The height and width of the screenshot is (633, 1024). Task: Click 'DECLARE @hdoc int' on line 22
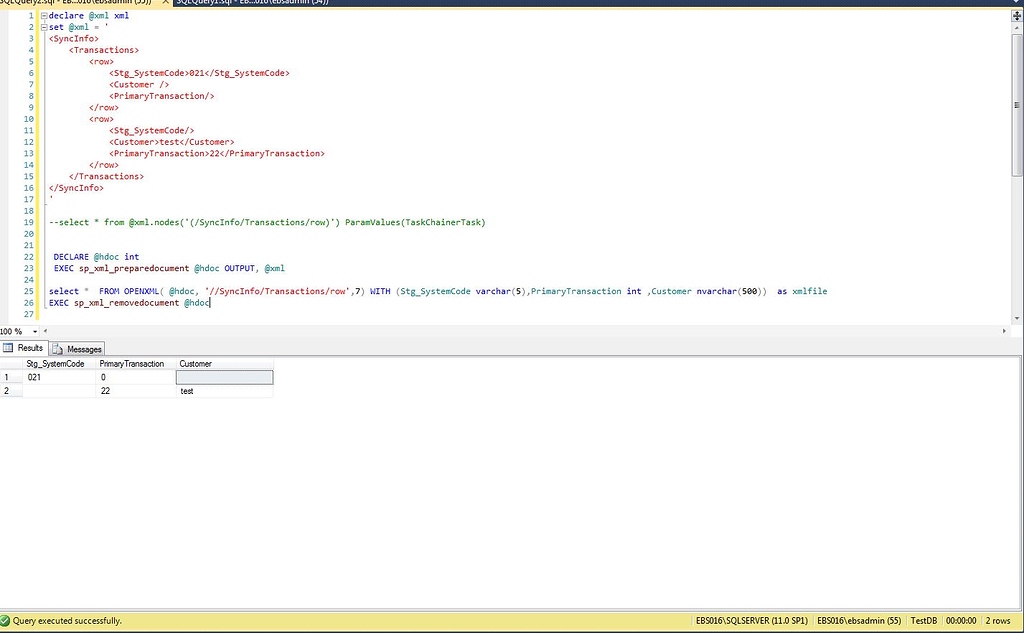point(96,257)
